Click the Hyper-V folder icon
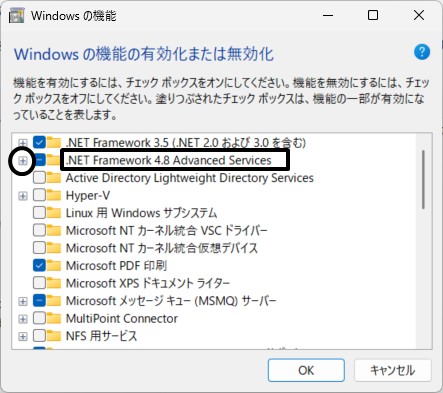Image resolution: width=443 pixels, height=393 pixels. coord(54,195)
